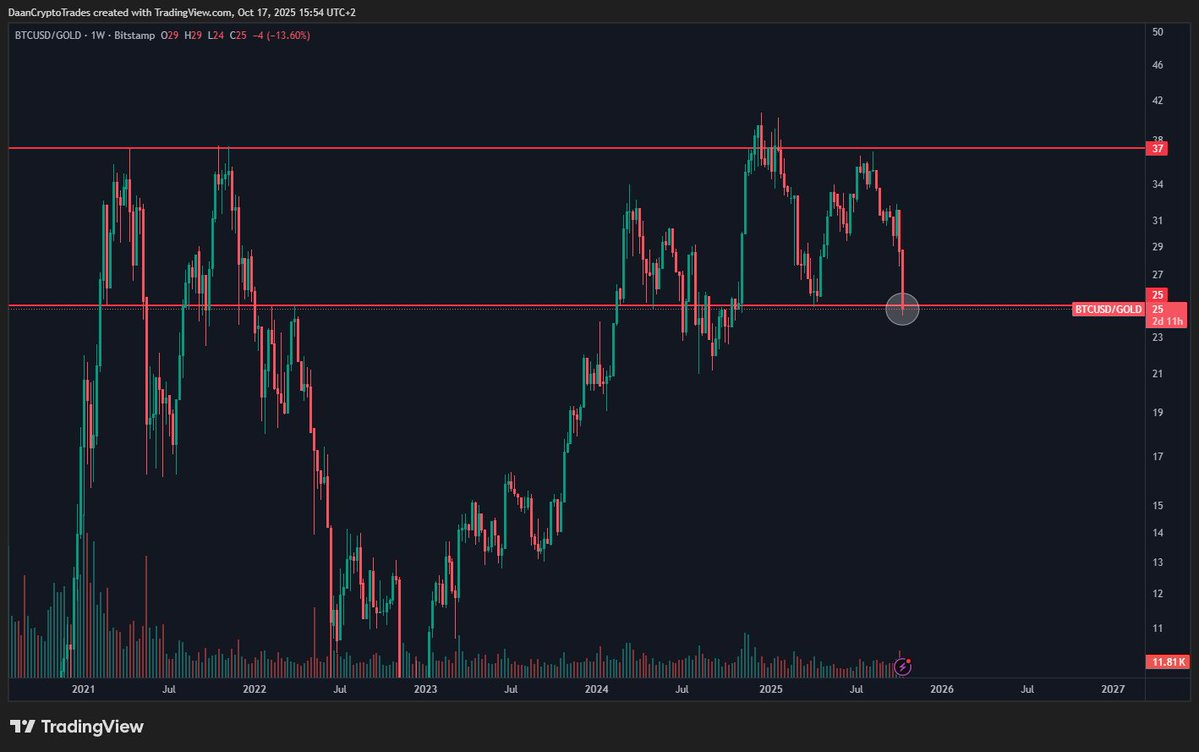Click the grey circle highlight on the latest candle
1199x752 pixels.
(902, 308)
